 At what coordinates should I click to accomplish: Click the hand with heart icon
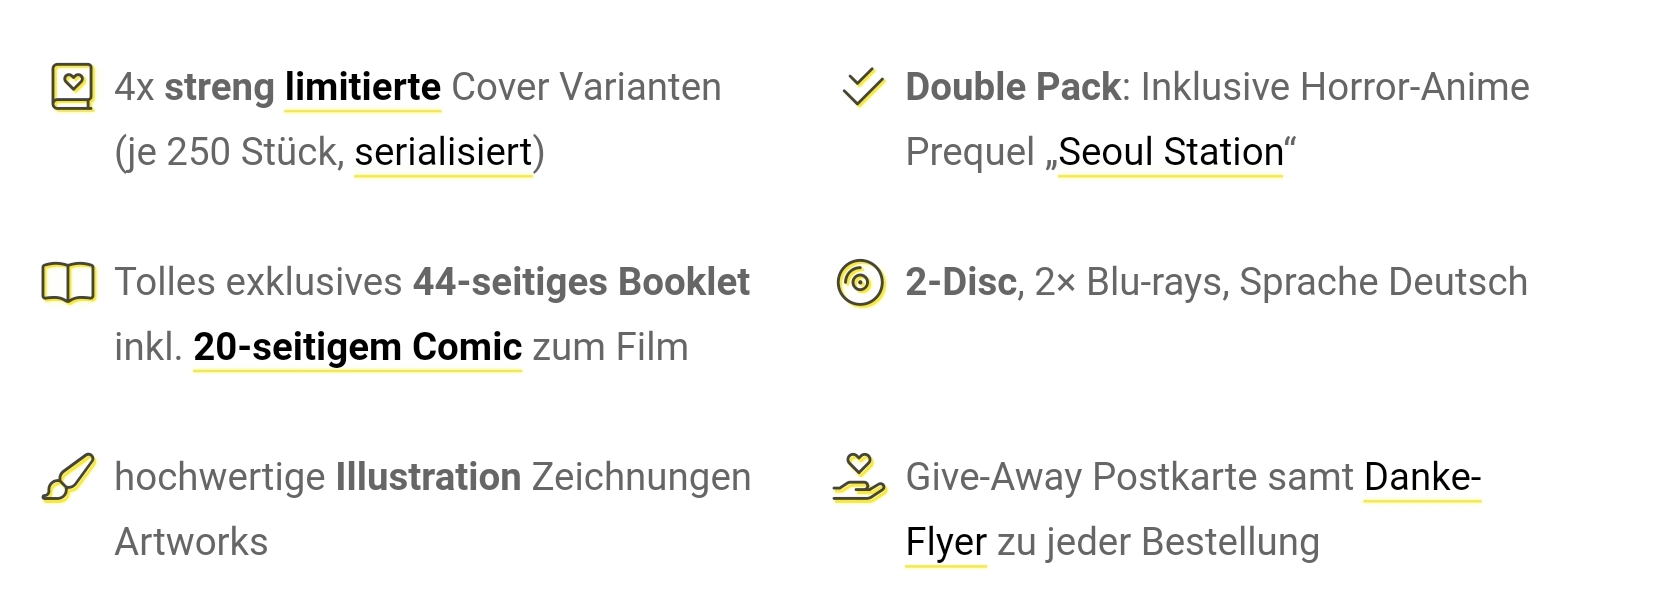click(859, 478)
